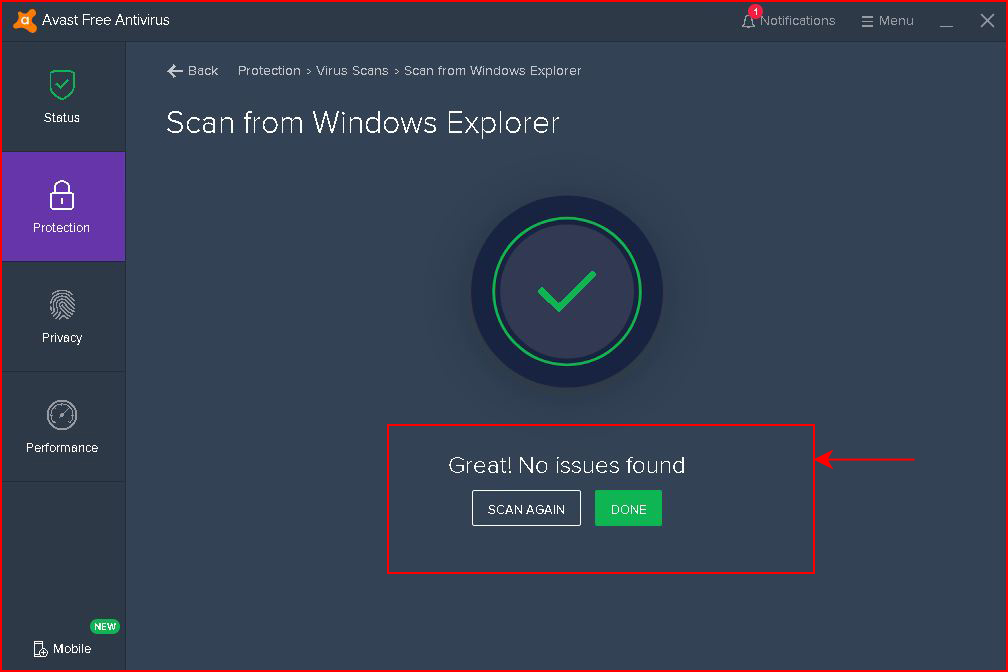
Task: Open the Mobile section
Action: click(62, 648)
